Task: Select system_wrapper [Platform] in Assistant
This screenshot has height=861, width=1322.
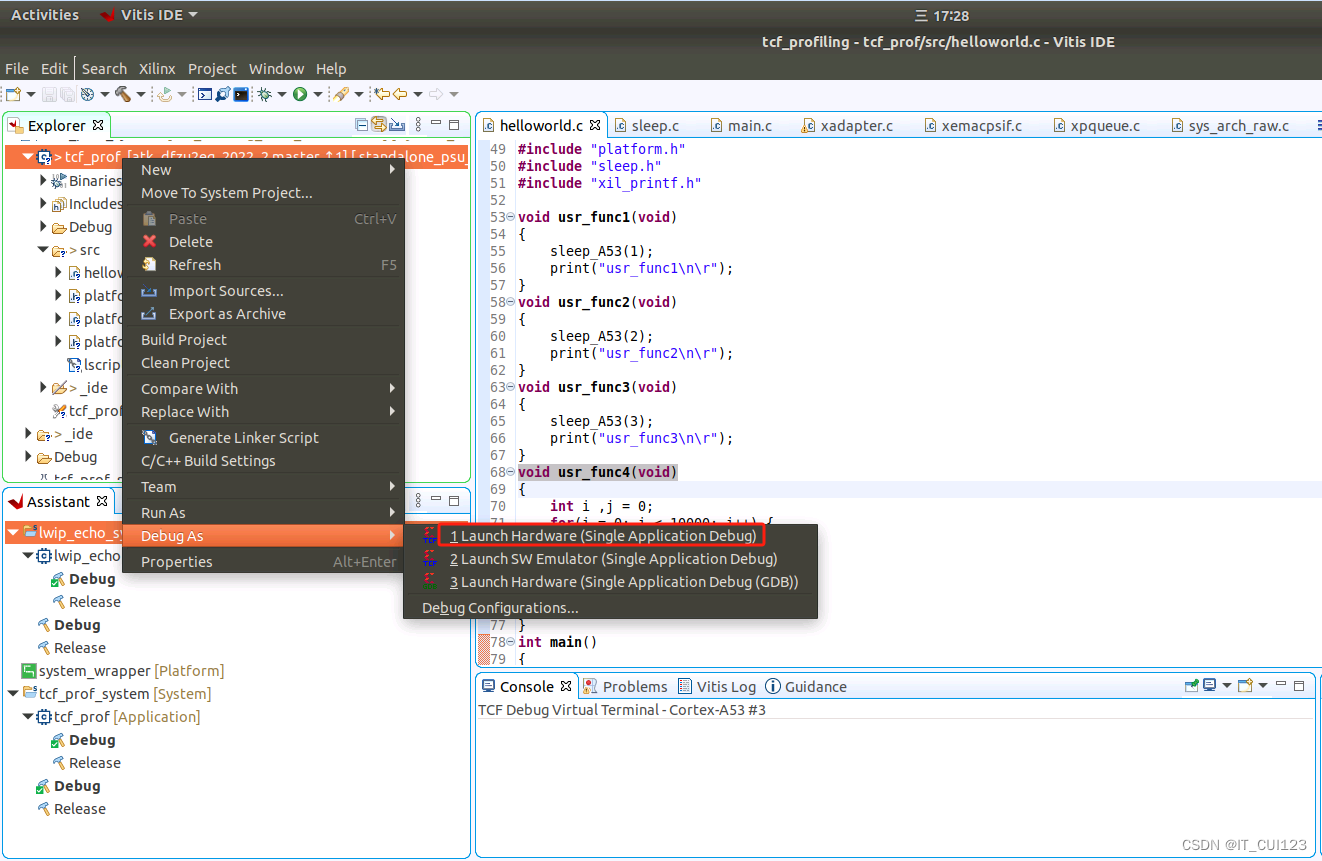Action: (123, 671)
